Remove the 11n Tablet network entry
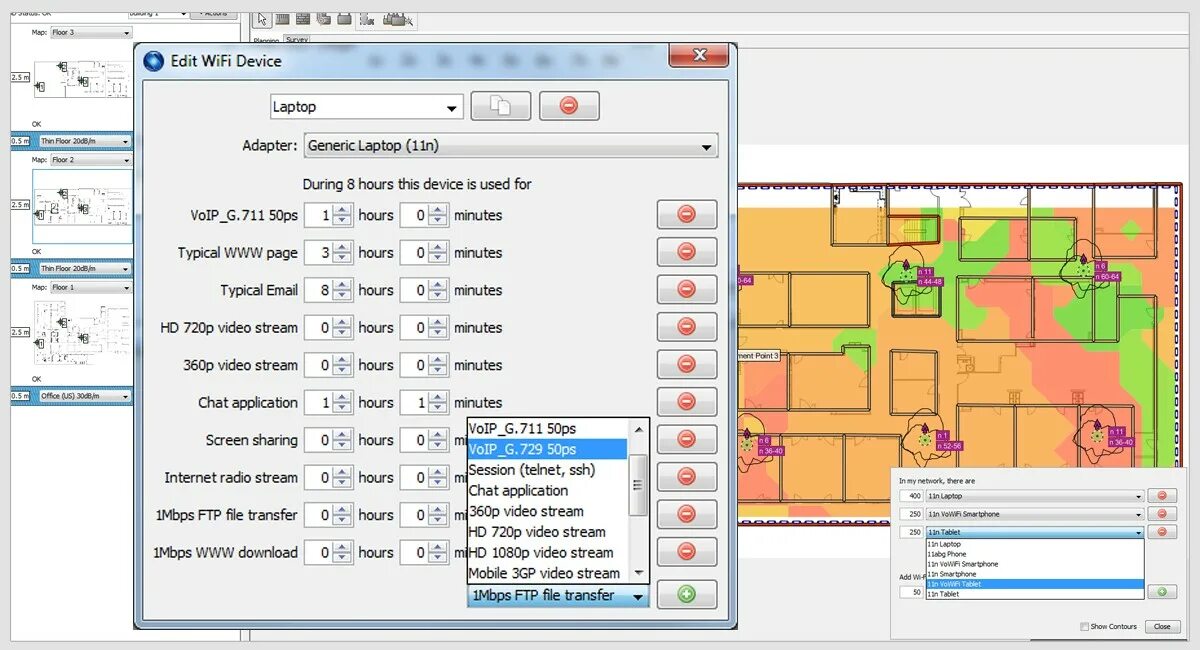The width and height of the screenshot is (1200, 650). pyautogui.click(x=1161, y=533)
